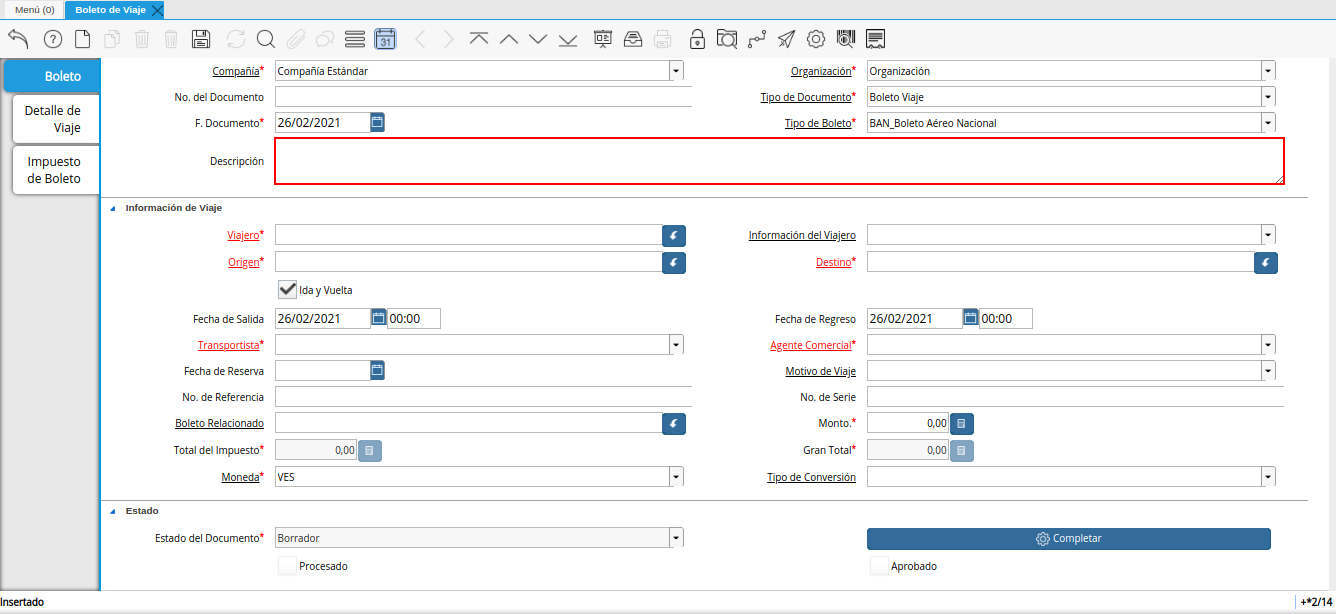Viewport: 1336px width, 614px height.
Task: Click the lock icon in toolbar
Action: tap(697, 39)
